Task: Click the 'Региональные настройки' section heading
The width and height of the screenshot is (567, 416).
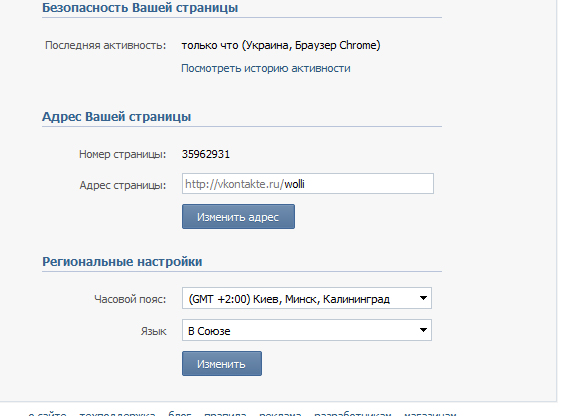Action: pos(122,262)
